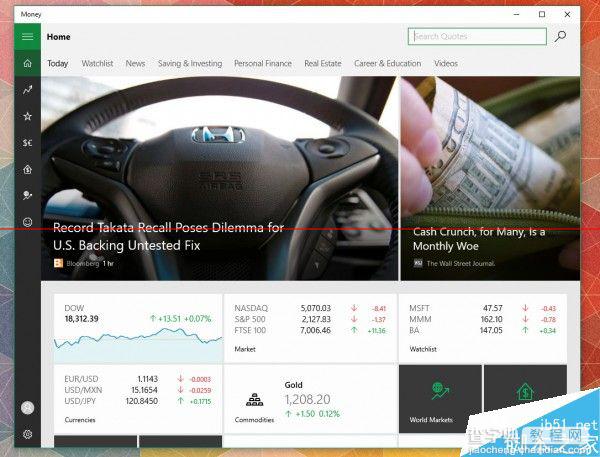The image size is (600, 457).
Task: Click the +13.51 +0.07% DOW change
Action: [180, 318]
